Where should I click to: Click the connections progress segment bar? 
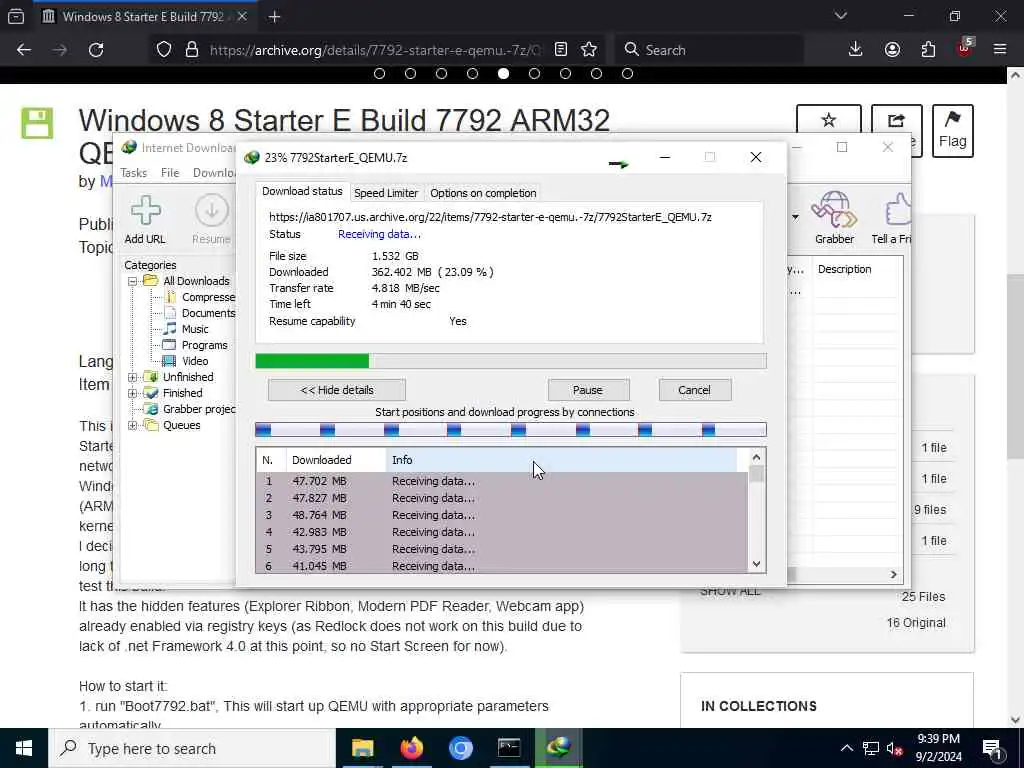[x=511, y=430]
